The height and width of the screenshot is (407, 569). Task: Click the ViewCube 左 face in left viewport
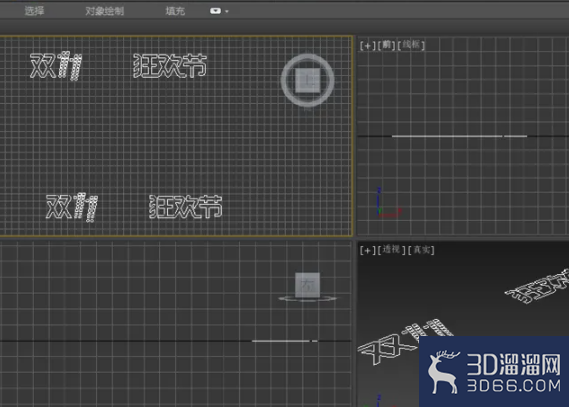coord(307,285)
